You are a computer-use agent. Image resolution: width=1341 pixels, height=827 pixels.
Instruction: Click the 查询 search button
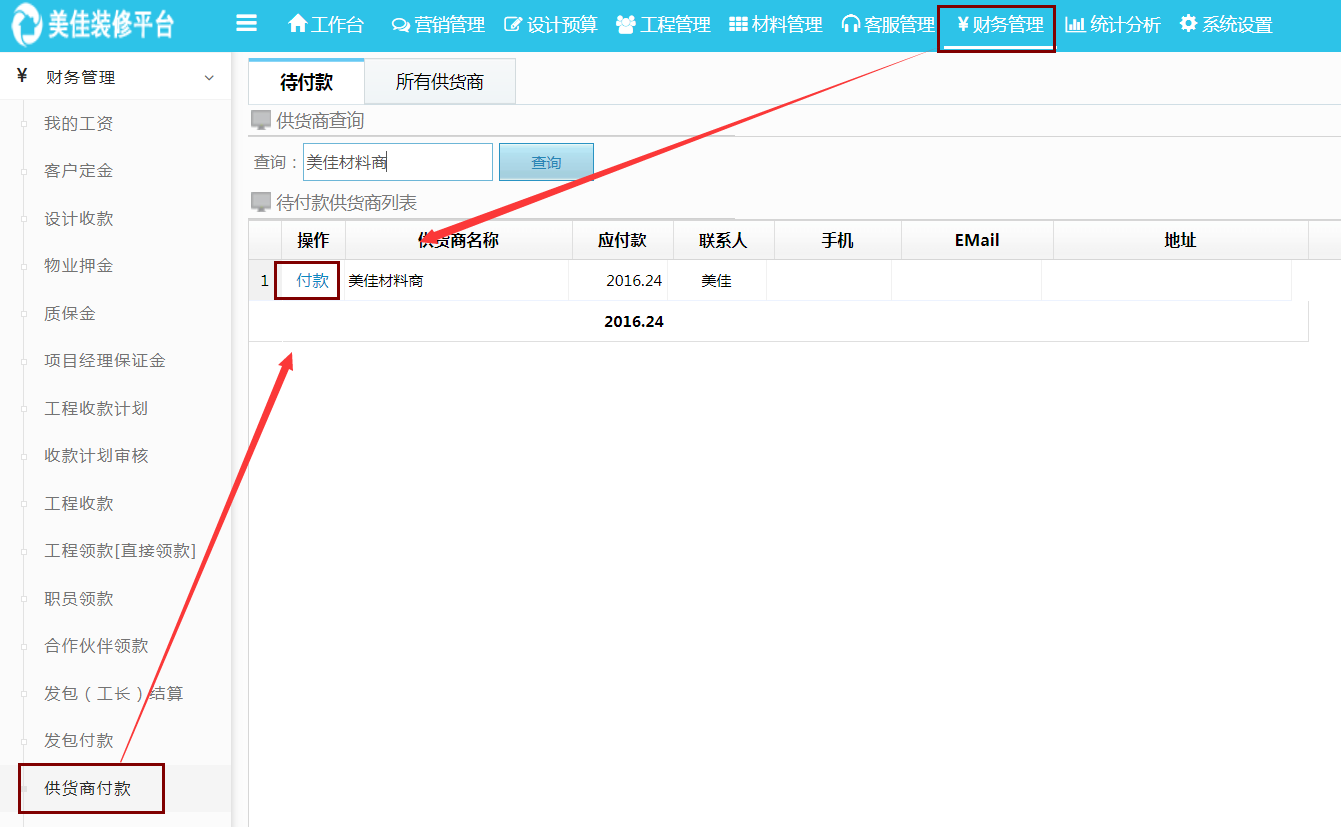(546, 162)
